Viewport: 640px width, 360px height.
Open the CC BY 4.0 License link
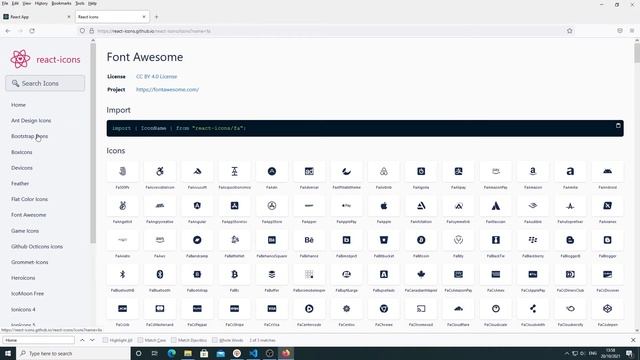click(157, 76)
